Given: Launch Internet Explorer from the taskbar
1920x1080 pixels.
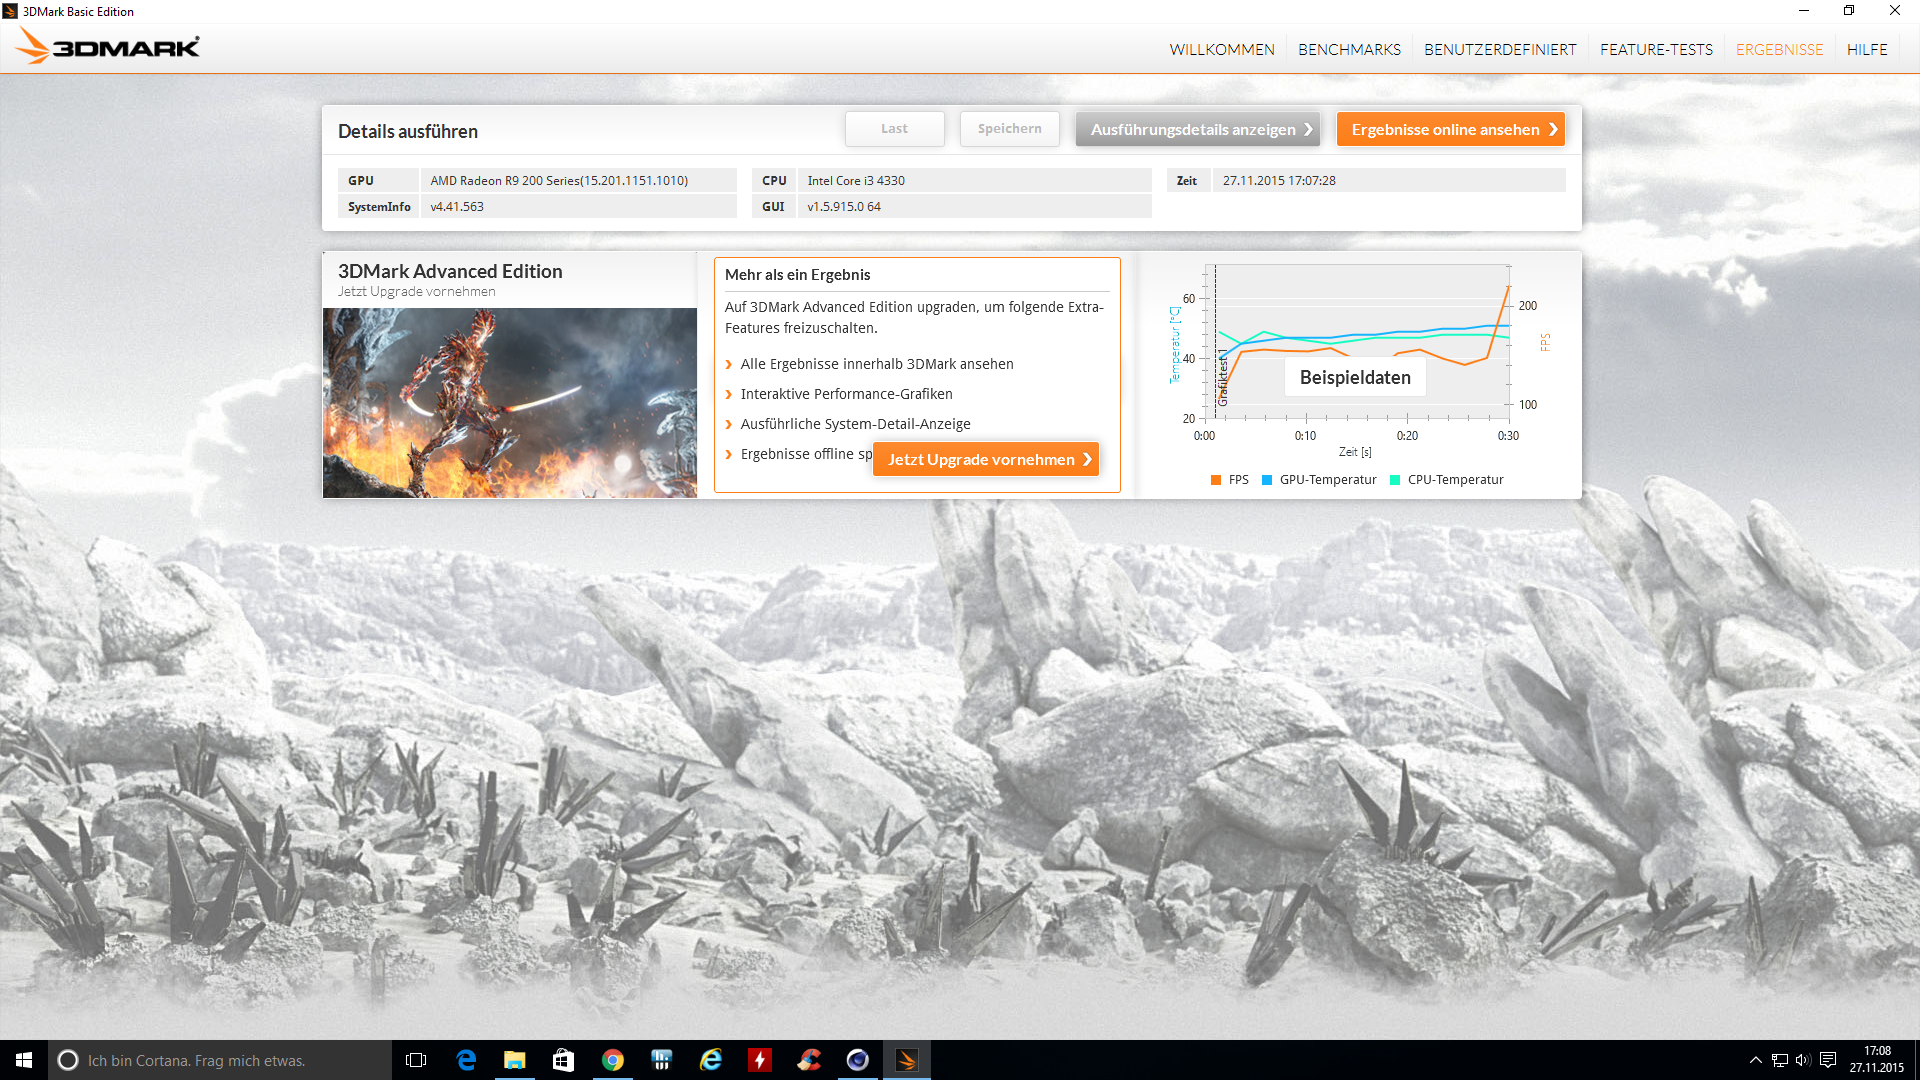Looking at the screenshot, I should pos(711,1060).
